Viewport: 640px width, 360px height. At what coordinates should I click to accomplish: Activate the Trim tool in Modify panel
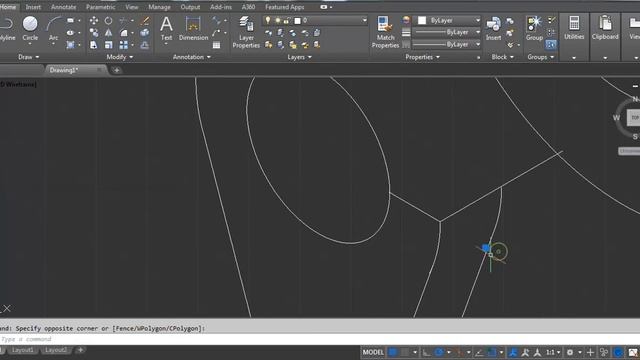[x=123, y=20]
